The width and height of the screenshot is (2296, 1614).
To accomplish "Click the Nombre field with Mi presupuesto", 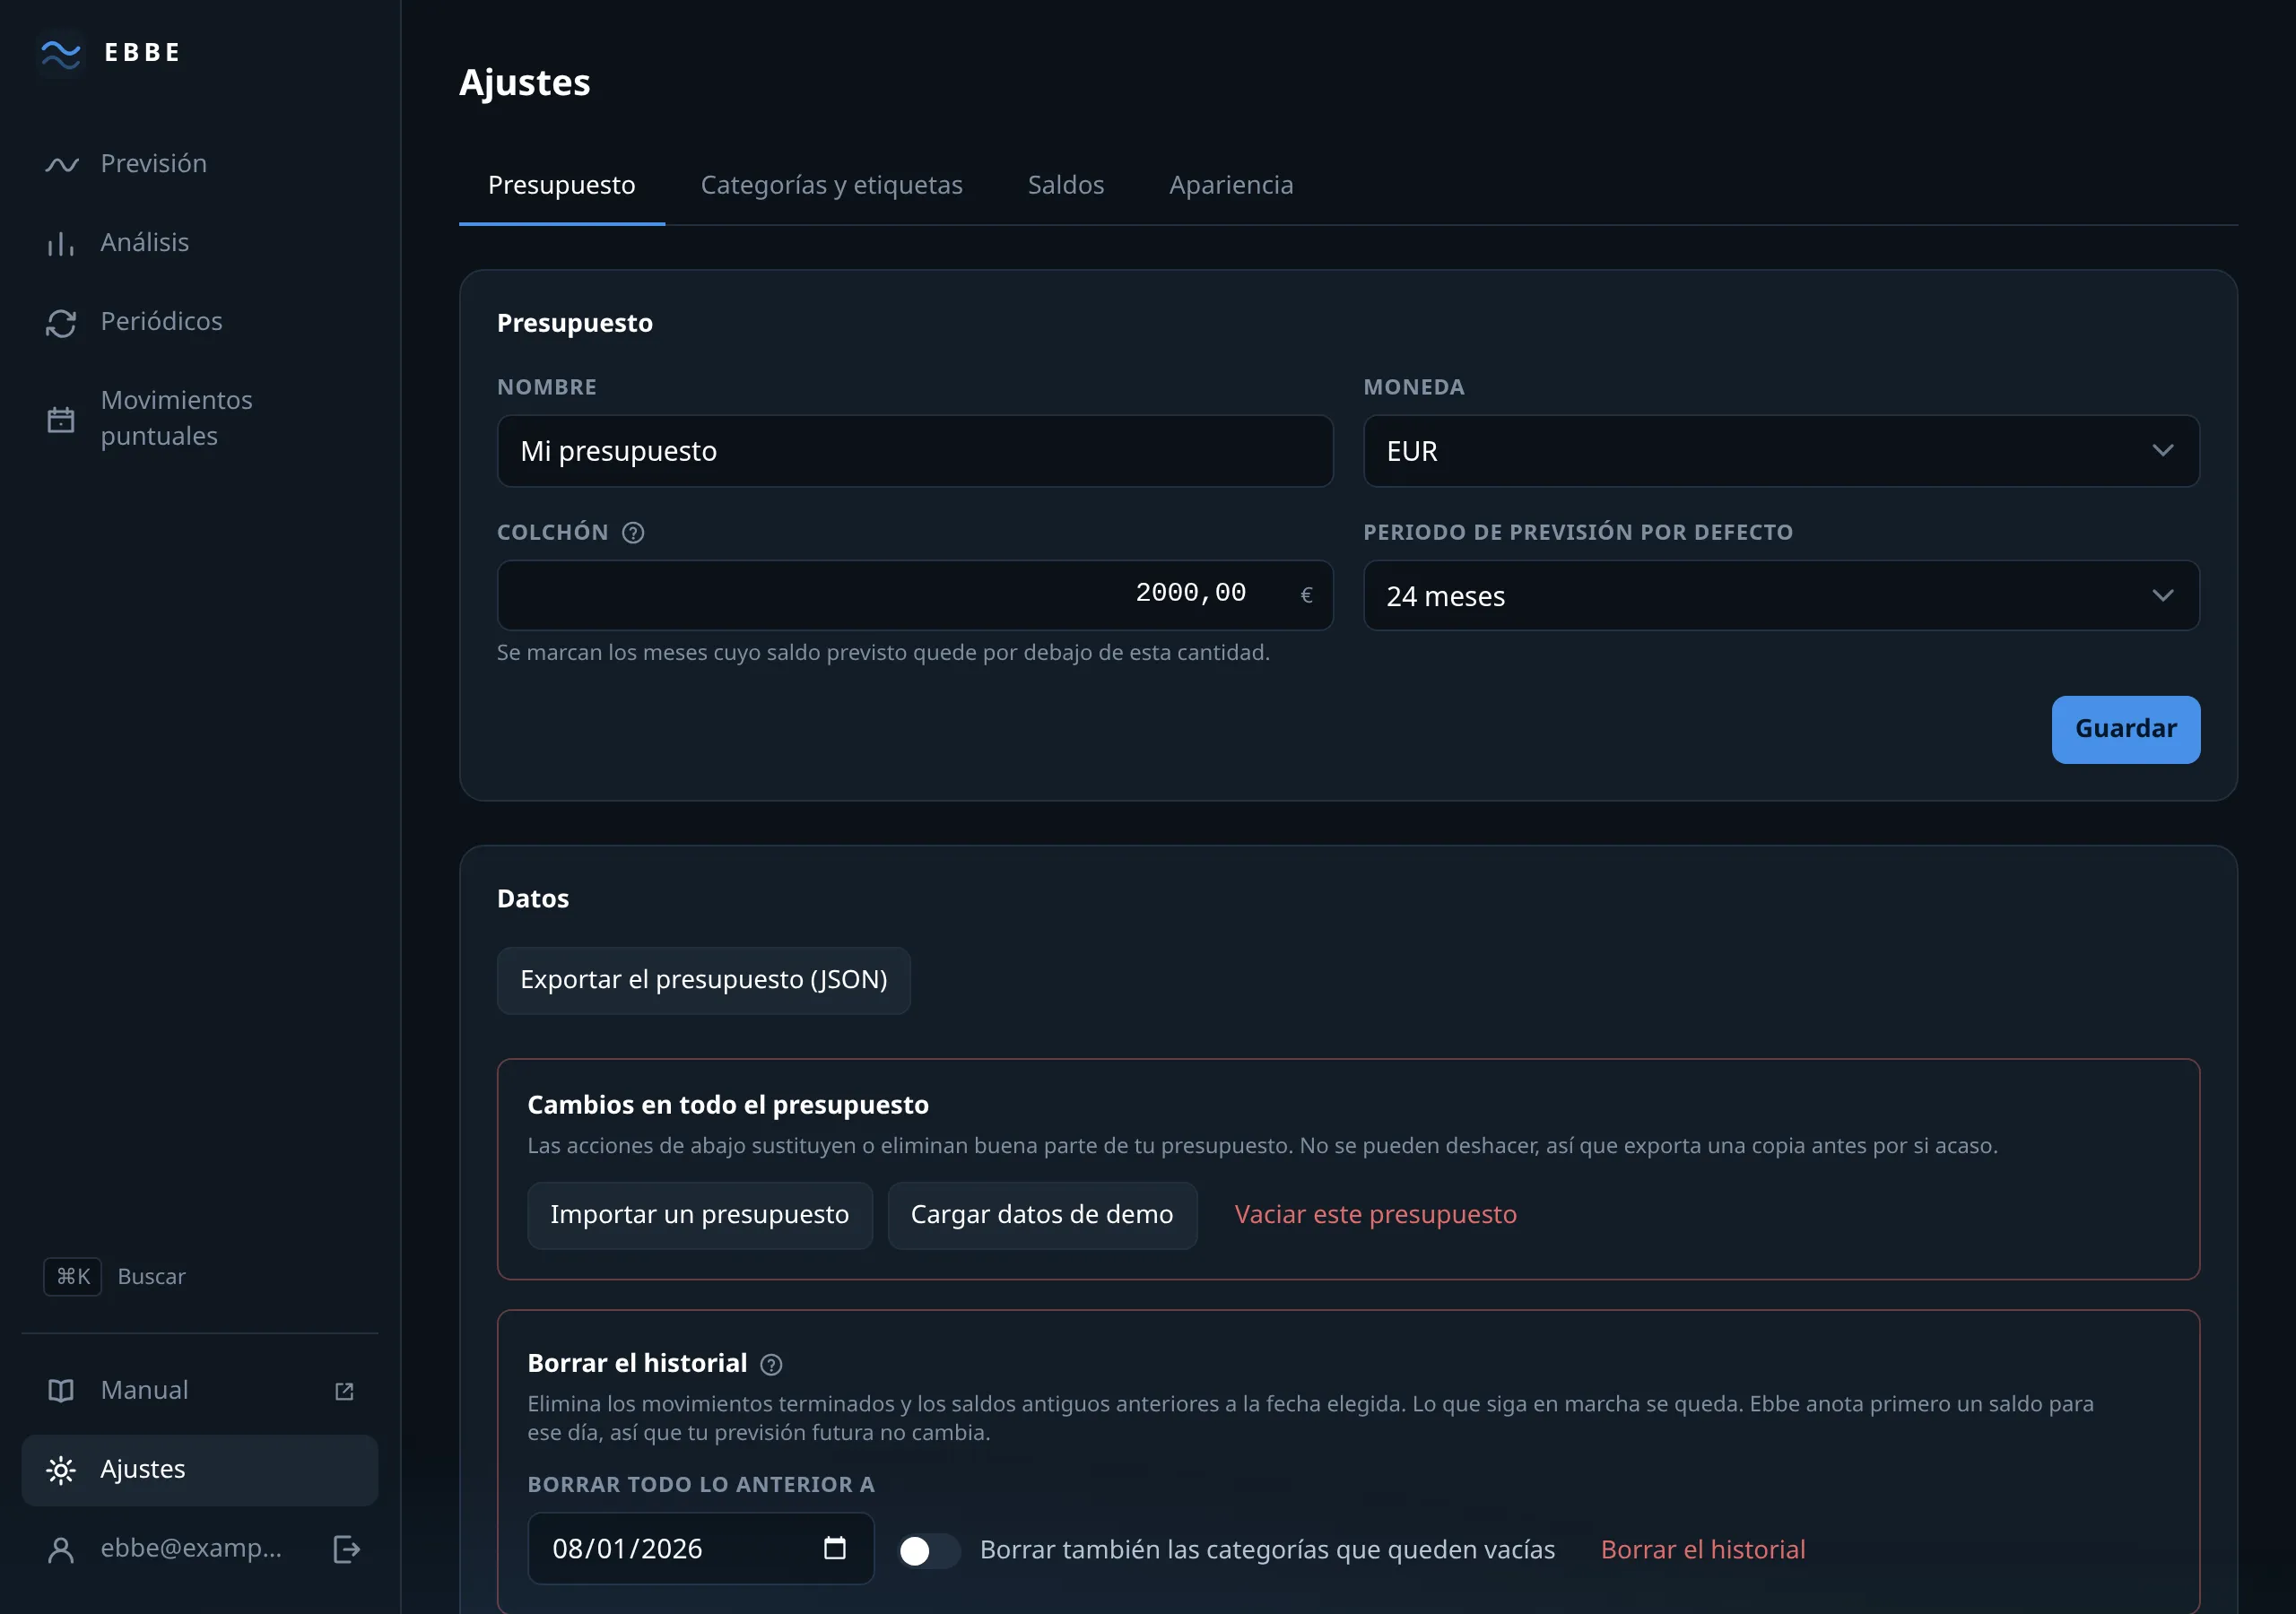I will pyautogui.click(x=915, y=451).
